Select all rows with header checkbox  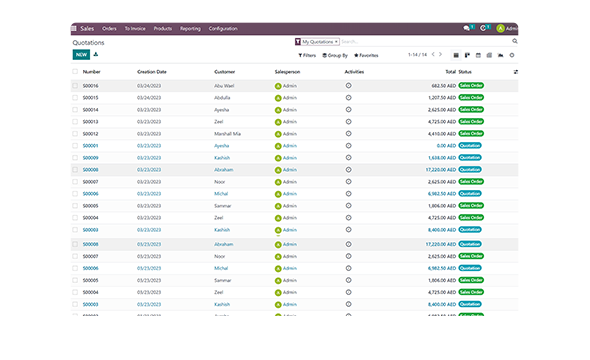click(75, 71)
